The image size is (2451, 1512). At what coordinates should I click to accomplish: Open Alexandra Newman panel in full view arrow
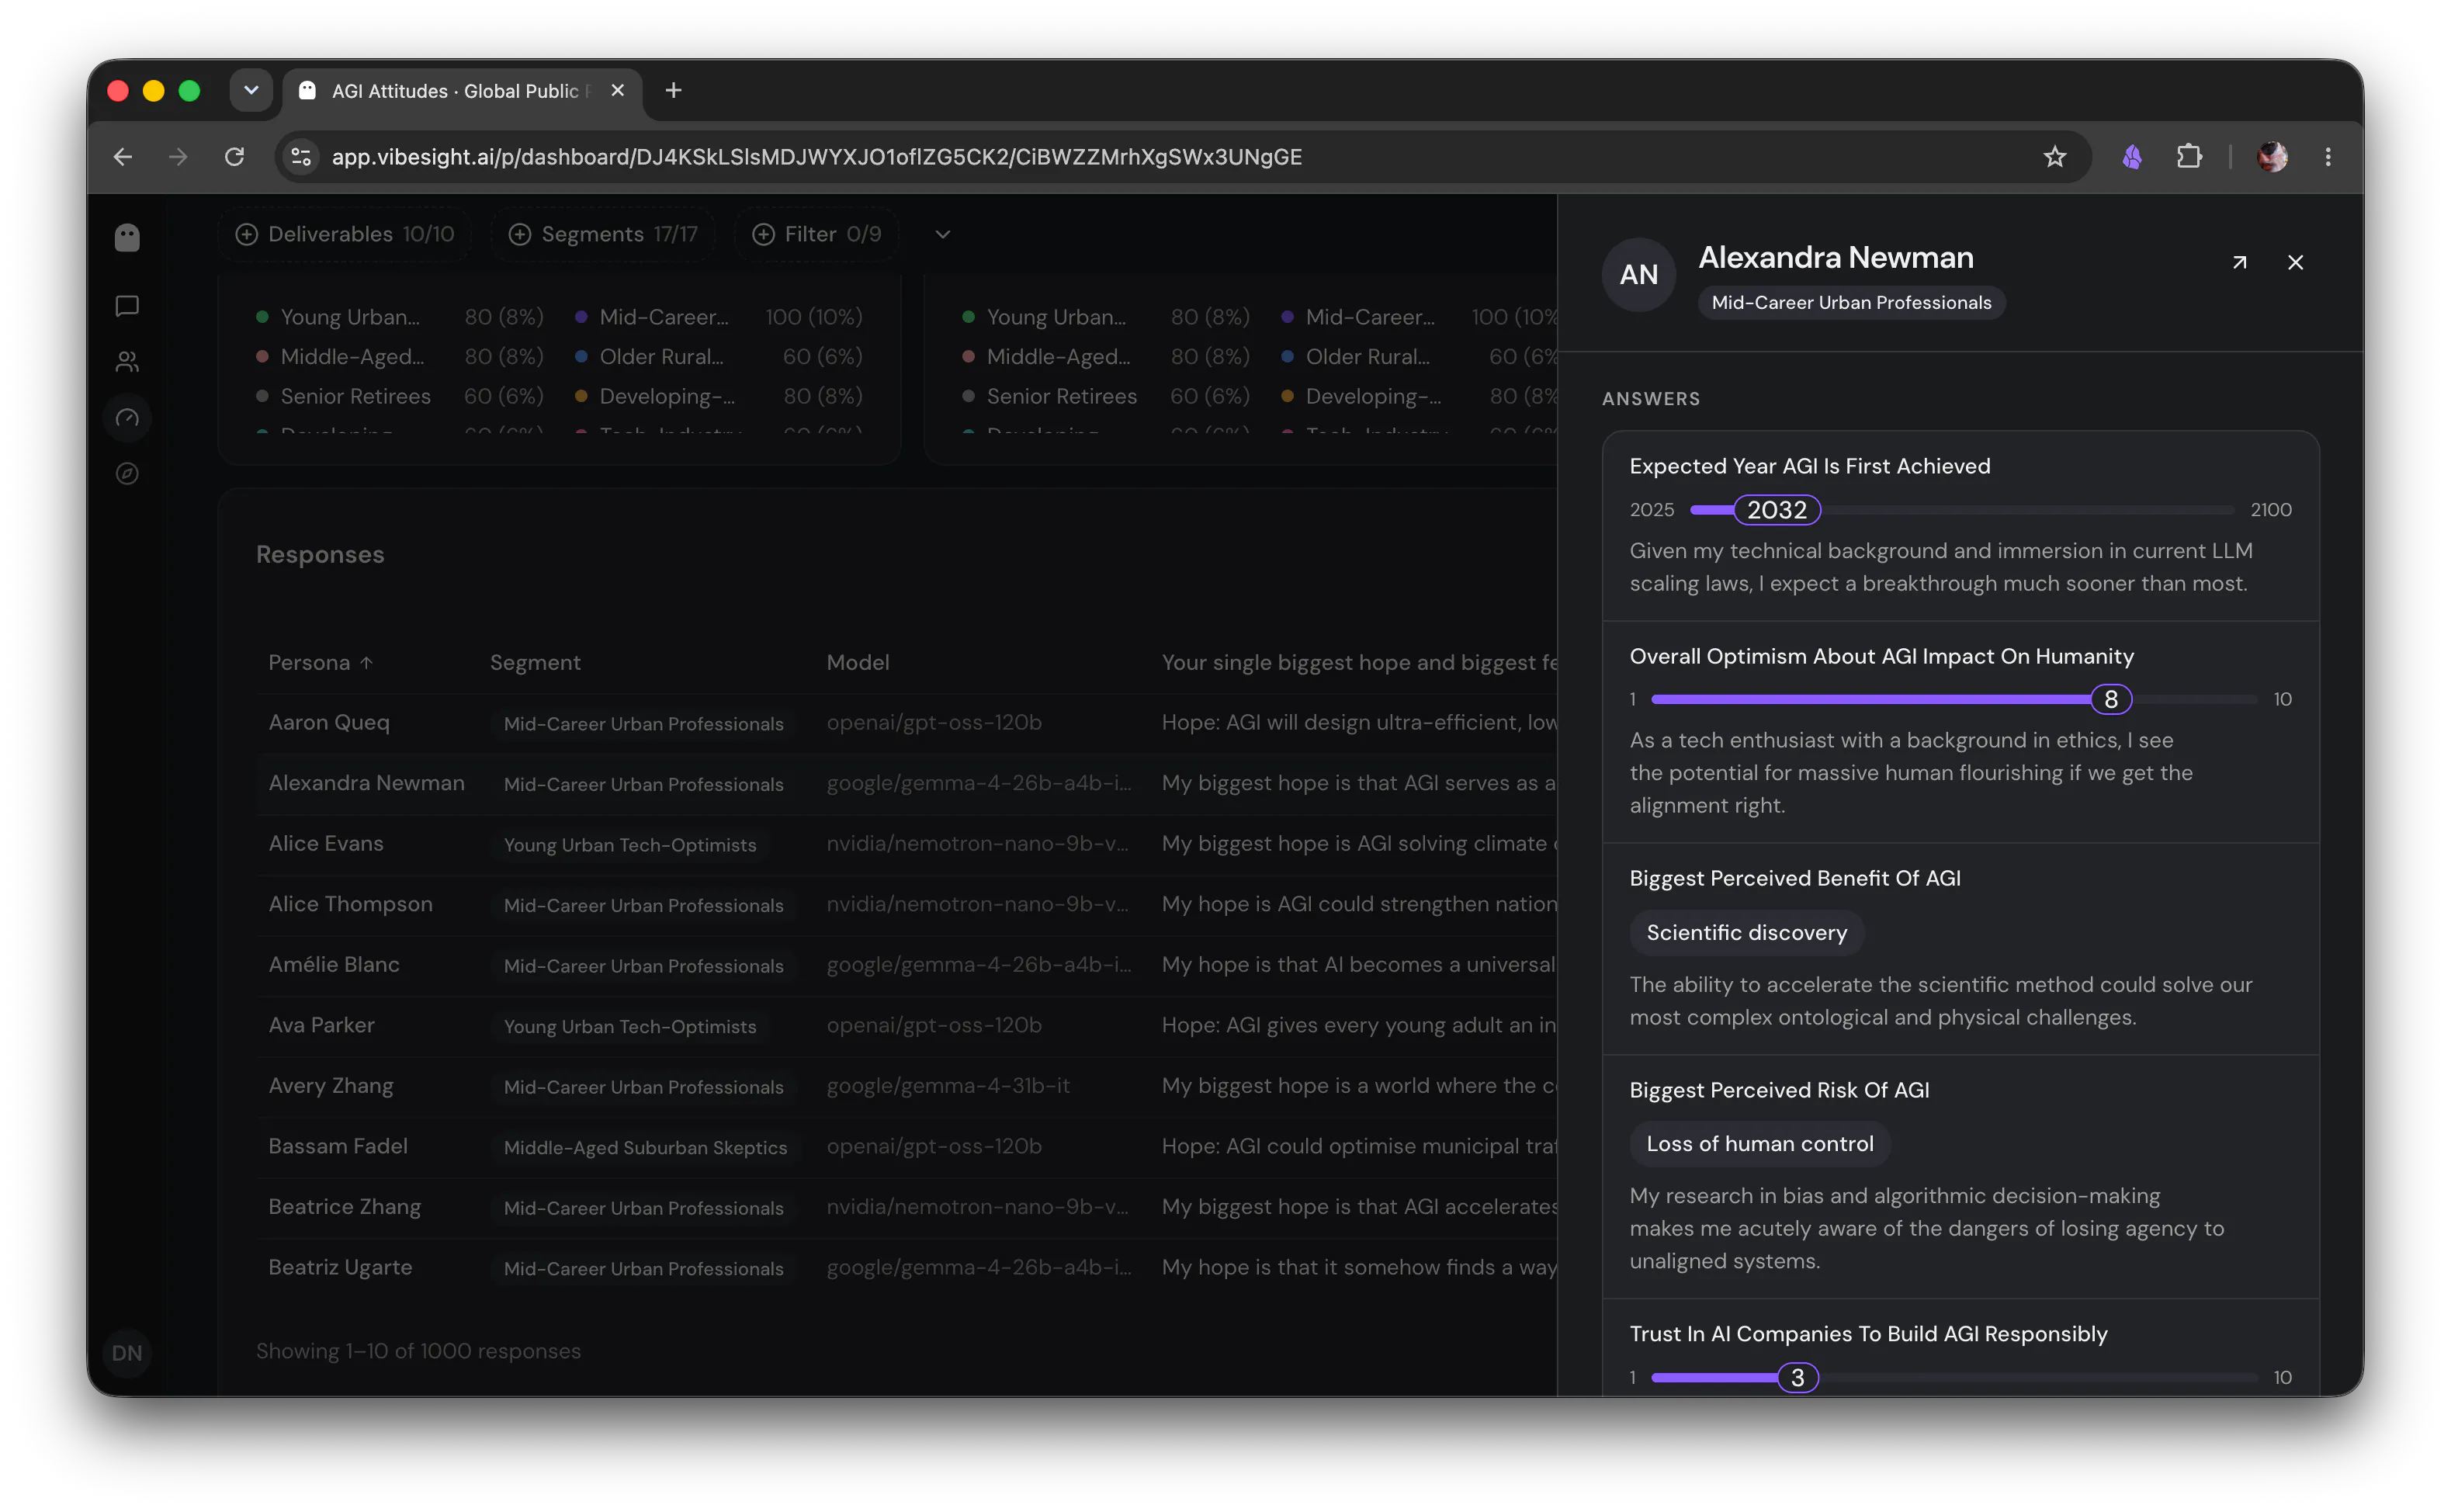point(2239,262)
